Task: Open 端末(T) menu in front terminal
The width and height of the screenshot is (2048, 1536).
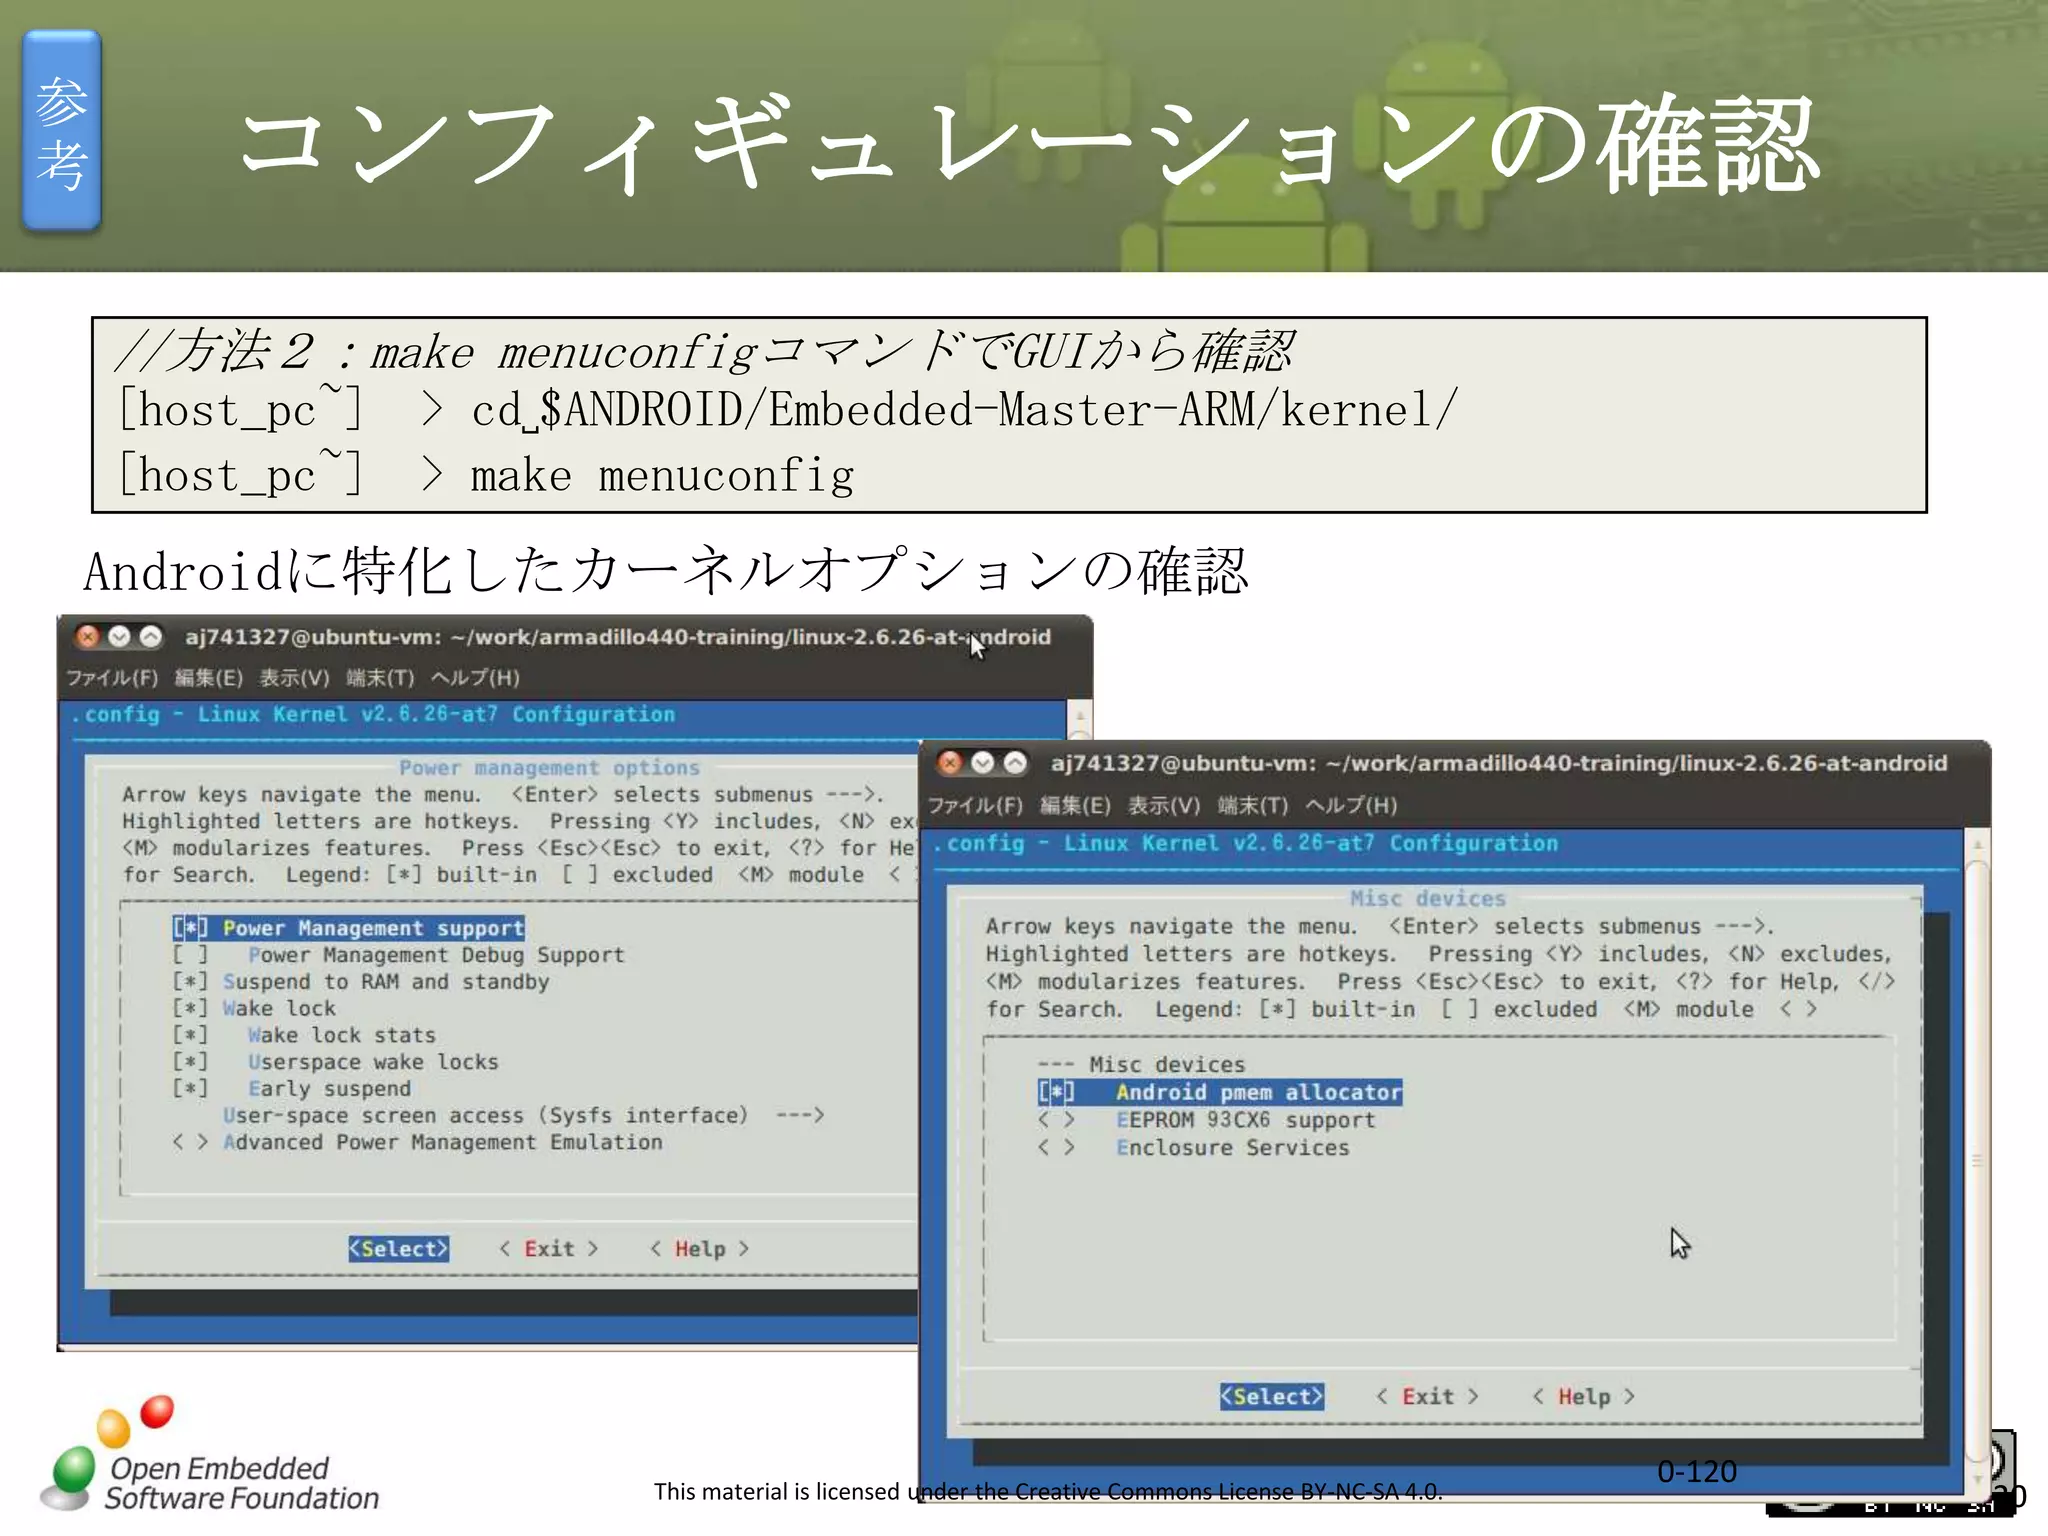Action: pos(1252,805)
